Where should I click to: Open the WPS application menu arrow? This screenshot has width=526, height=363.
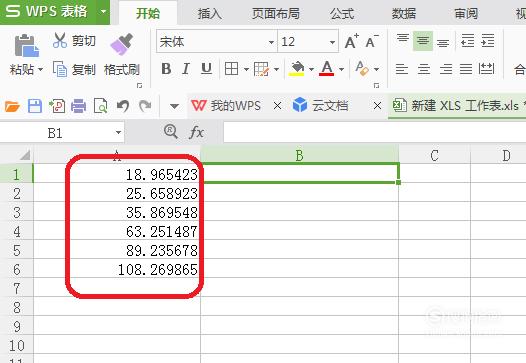103,12
